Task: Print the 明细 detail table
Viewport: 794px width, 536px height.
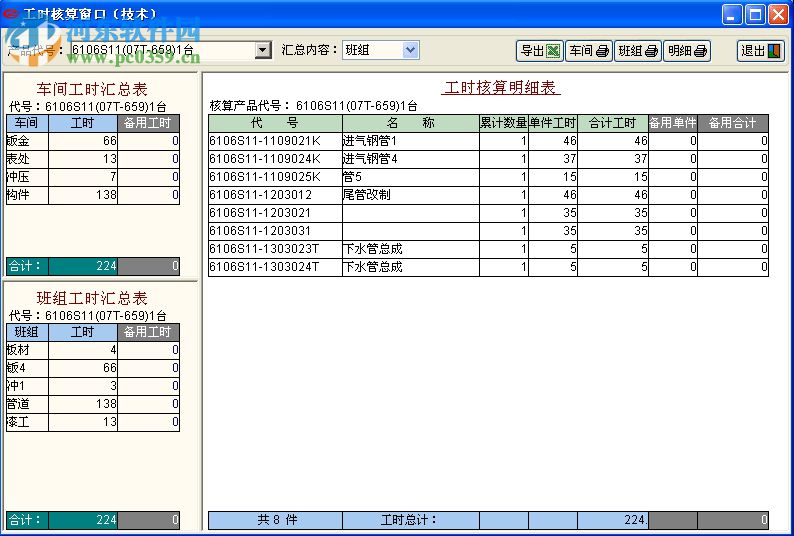Action: pos(687,51)
